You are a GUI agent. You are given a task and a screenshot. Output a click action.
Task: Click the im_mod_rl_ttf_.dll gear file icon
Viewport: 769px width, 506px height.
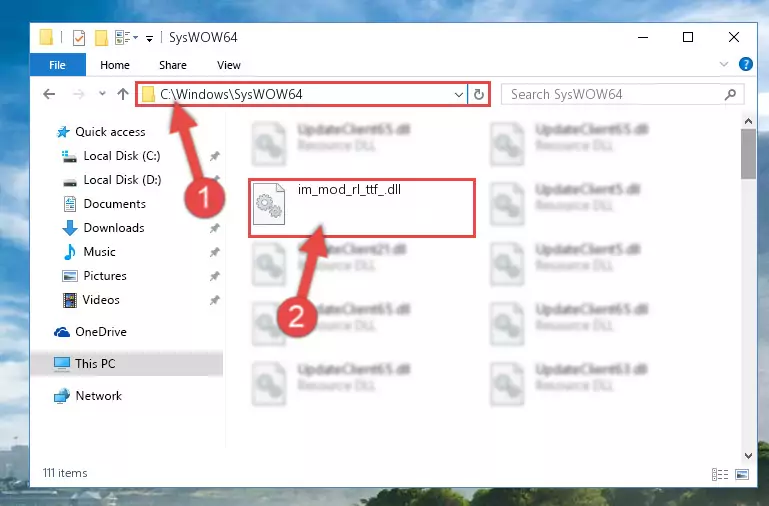click(269, 203)
